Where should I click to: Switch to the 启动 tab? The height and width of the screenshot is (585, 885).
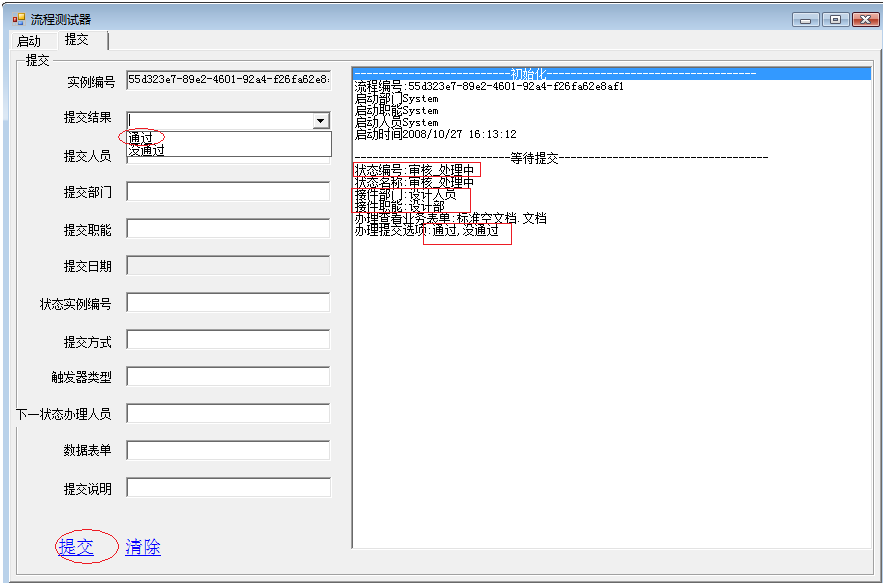point(29,41)
